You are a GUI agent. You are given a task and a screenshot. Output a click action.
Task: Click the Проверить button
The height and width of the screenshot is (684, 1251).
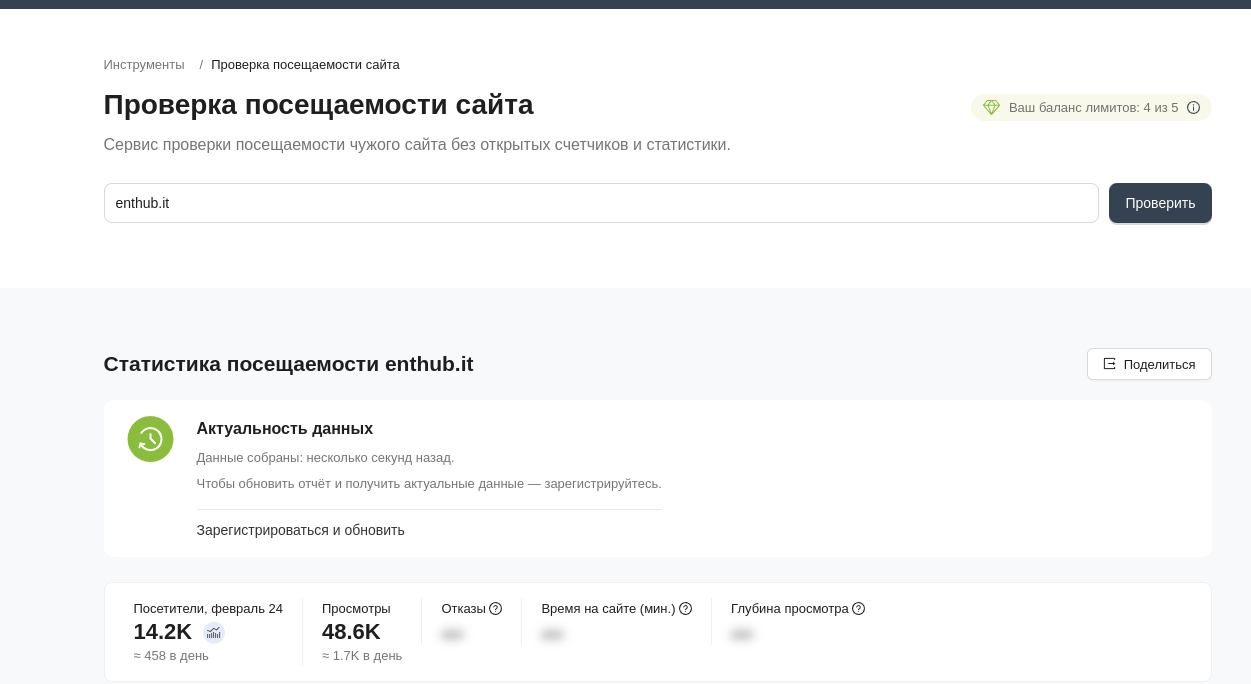(x=1160, y=203)
